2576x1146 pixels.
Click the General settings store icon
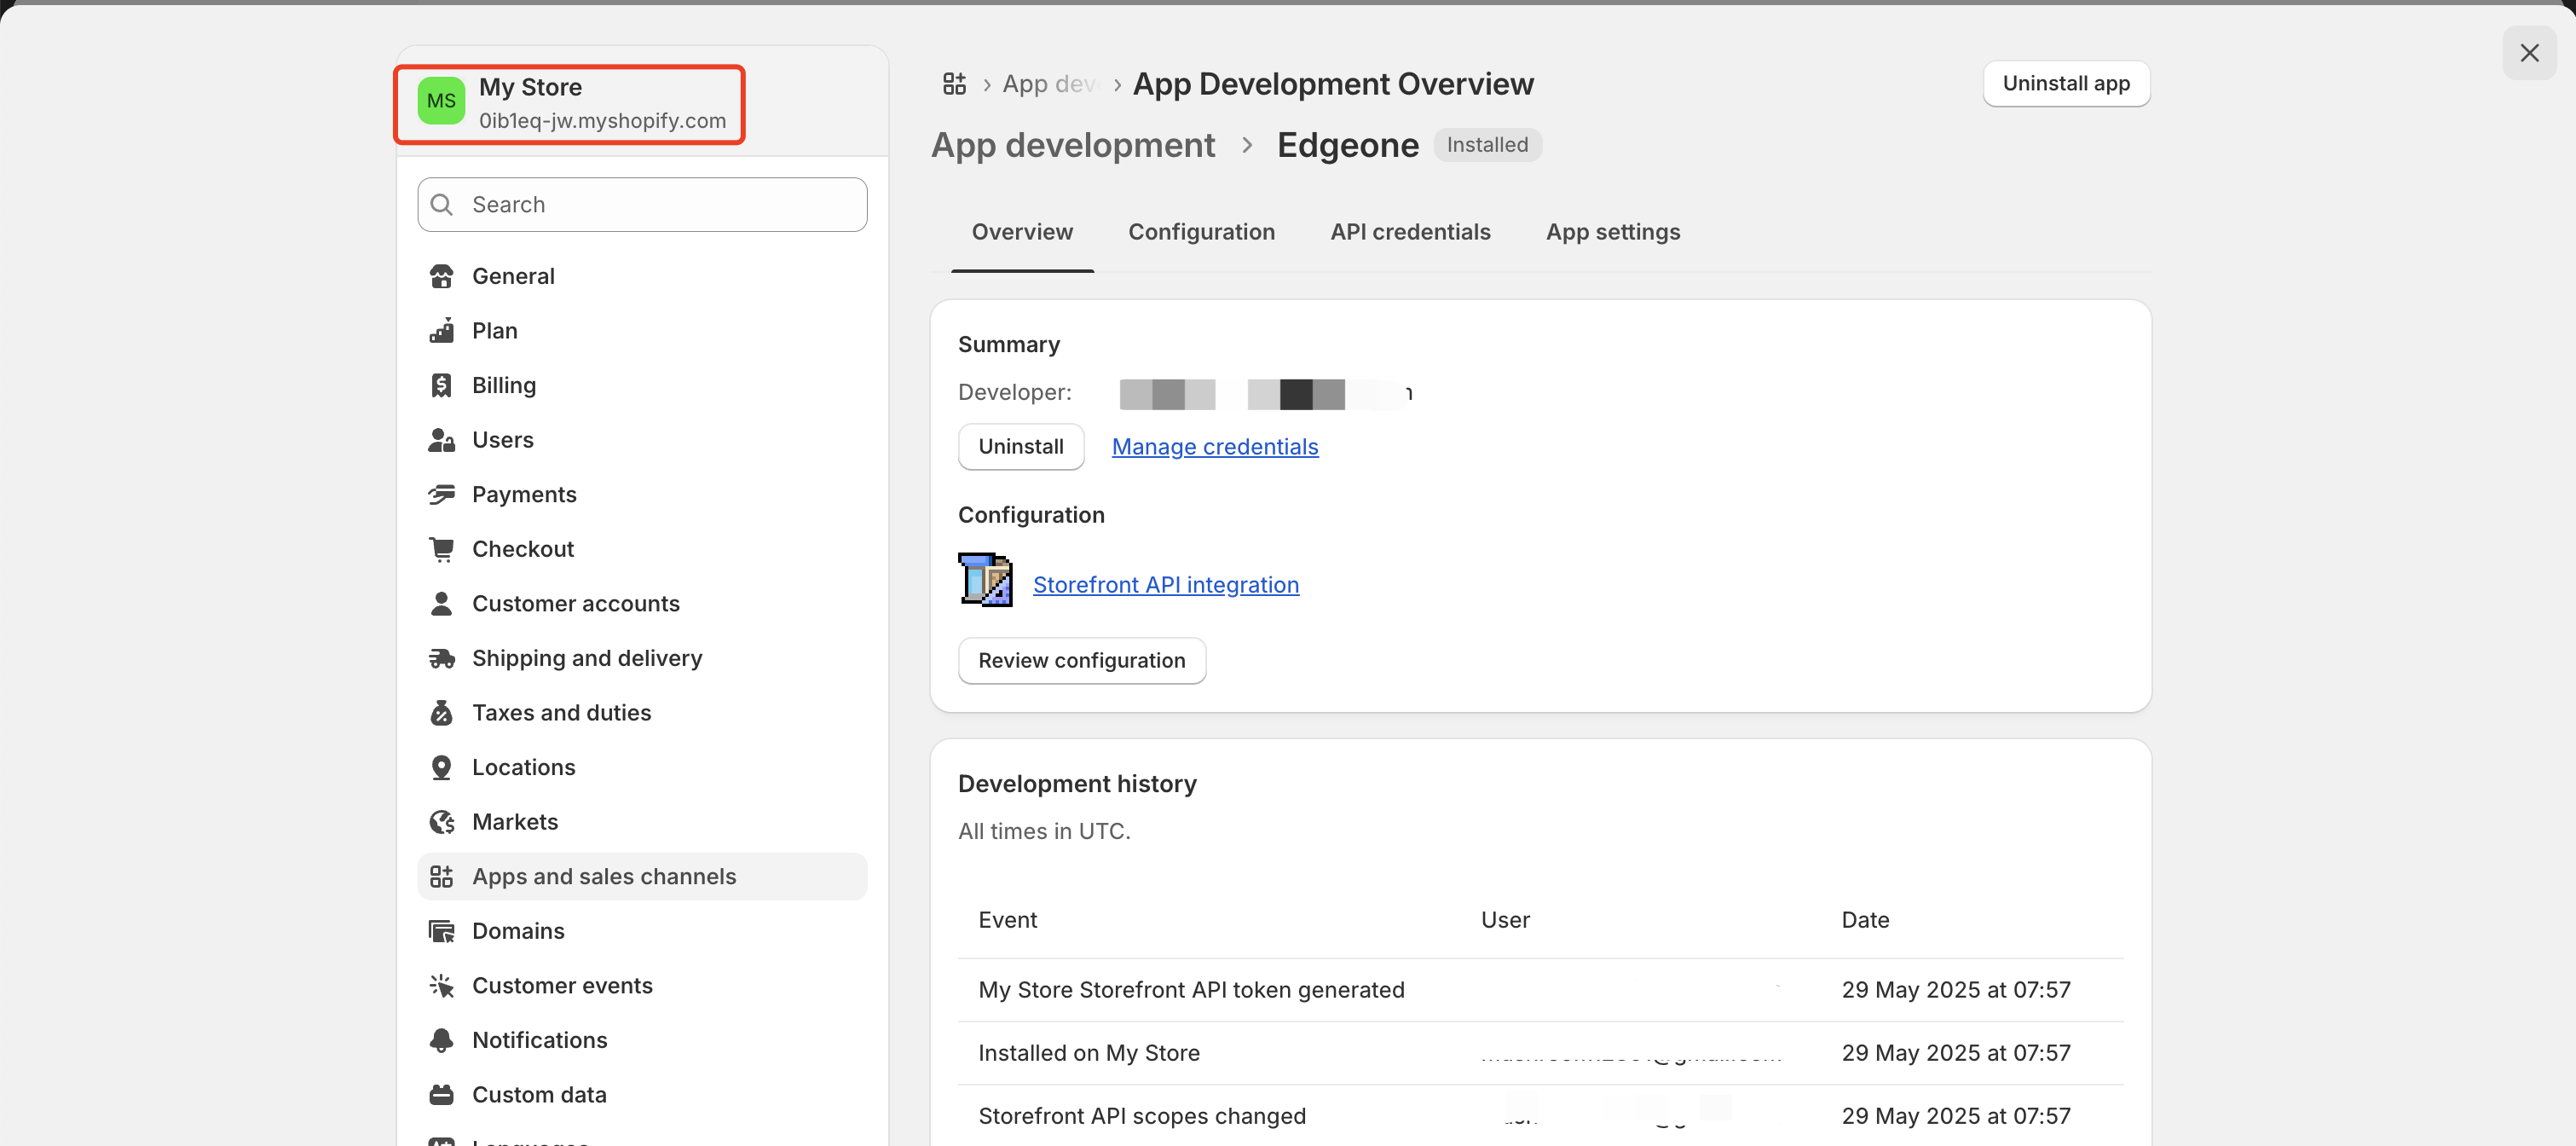pyautogui.click(x=441, y=276)
